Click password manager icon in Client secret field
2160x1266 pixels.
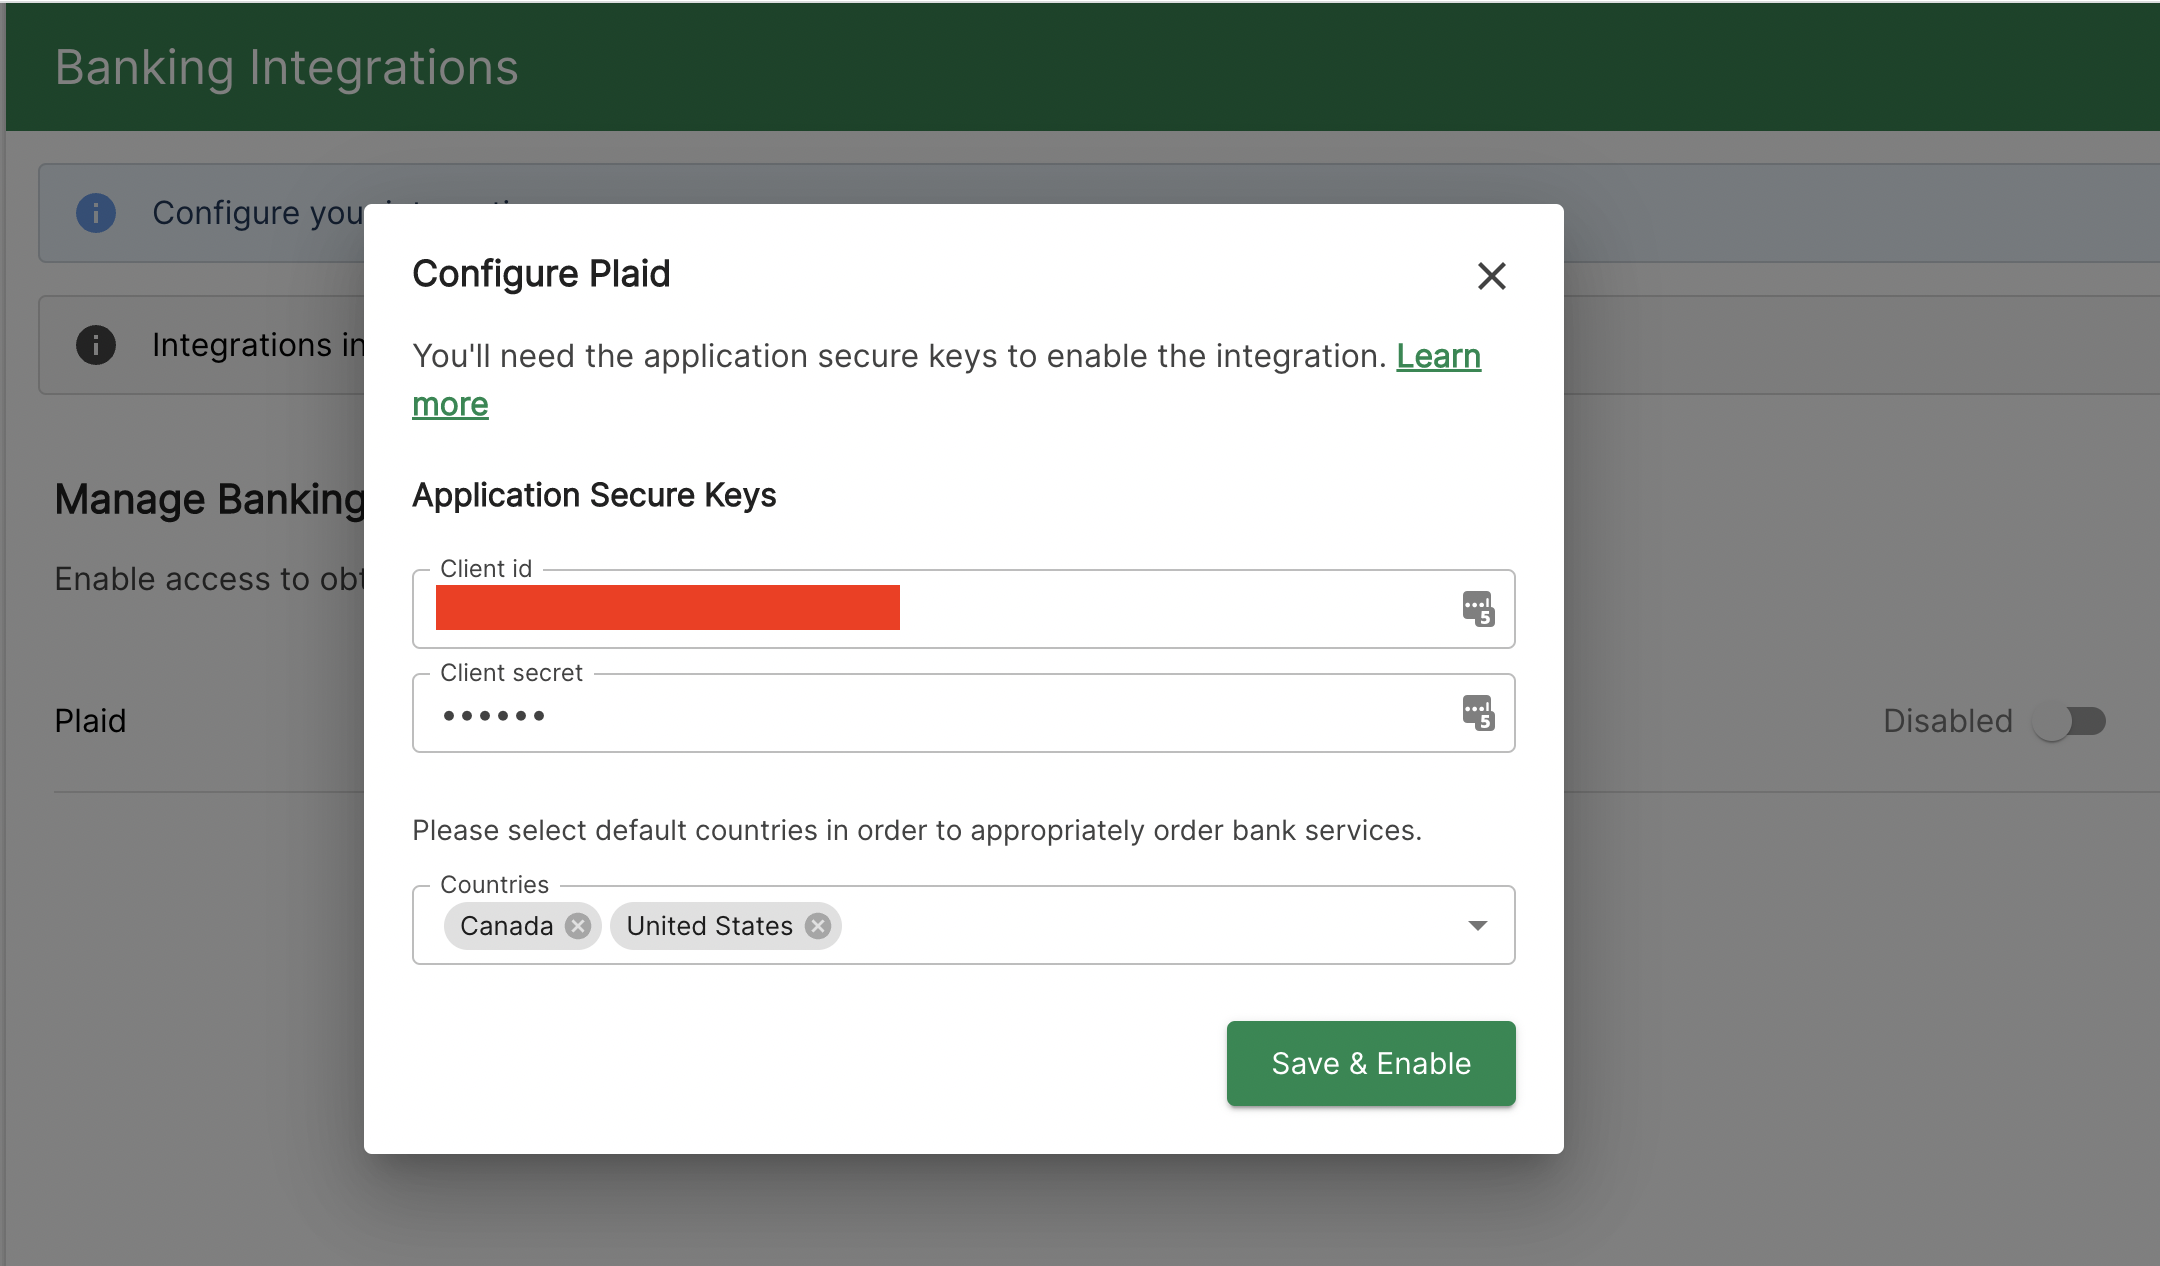click(x=1478, y=713)
